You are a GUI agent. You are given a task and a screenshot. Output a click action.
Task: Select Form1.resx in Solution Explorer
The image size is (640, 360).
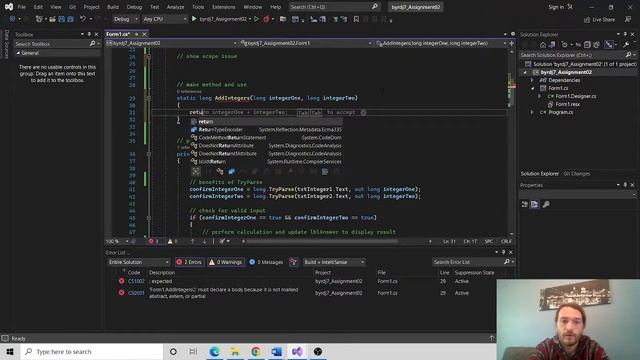pos(567,104)
